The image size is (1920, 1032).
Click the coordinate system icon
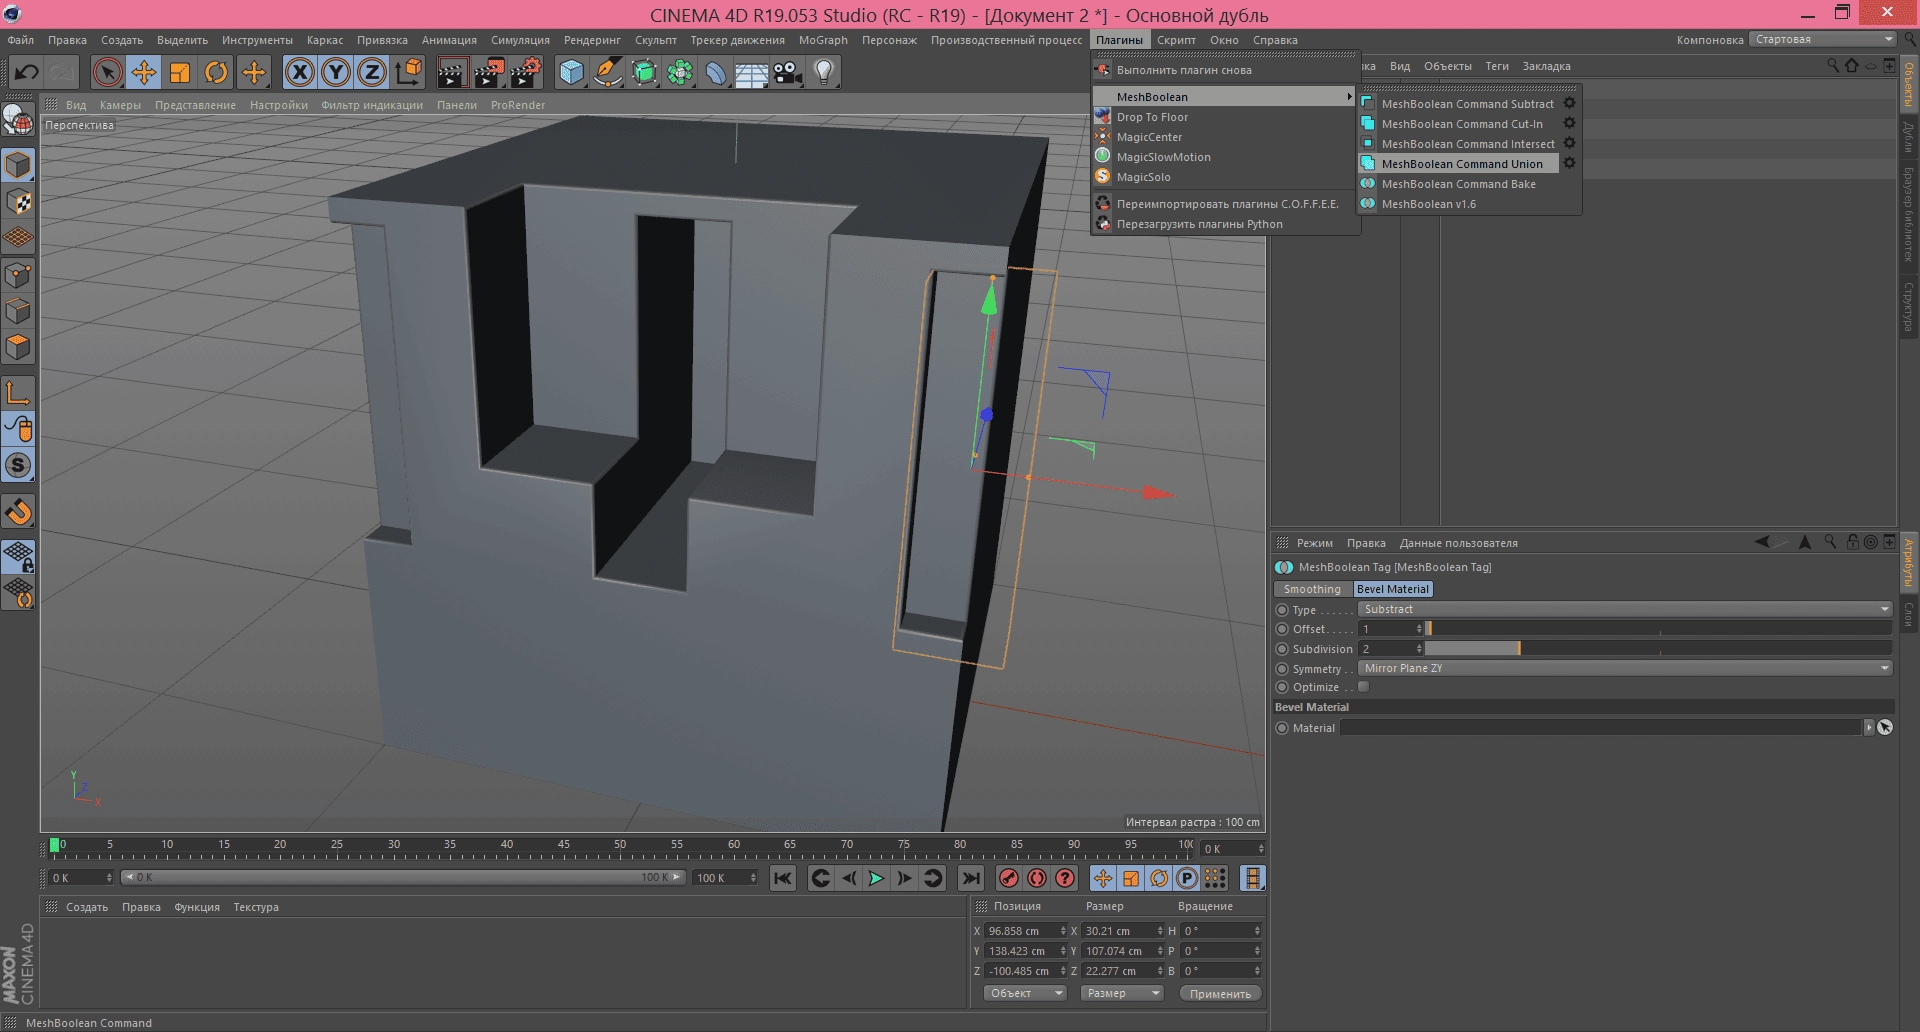point(409,72)
